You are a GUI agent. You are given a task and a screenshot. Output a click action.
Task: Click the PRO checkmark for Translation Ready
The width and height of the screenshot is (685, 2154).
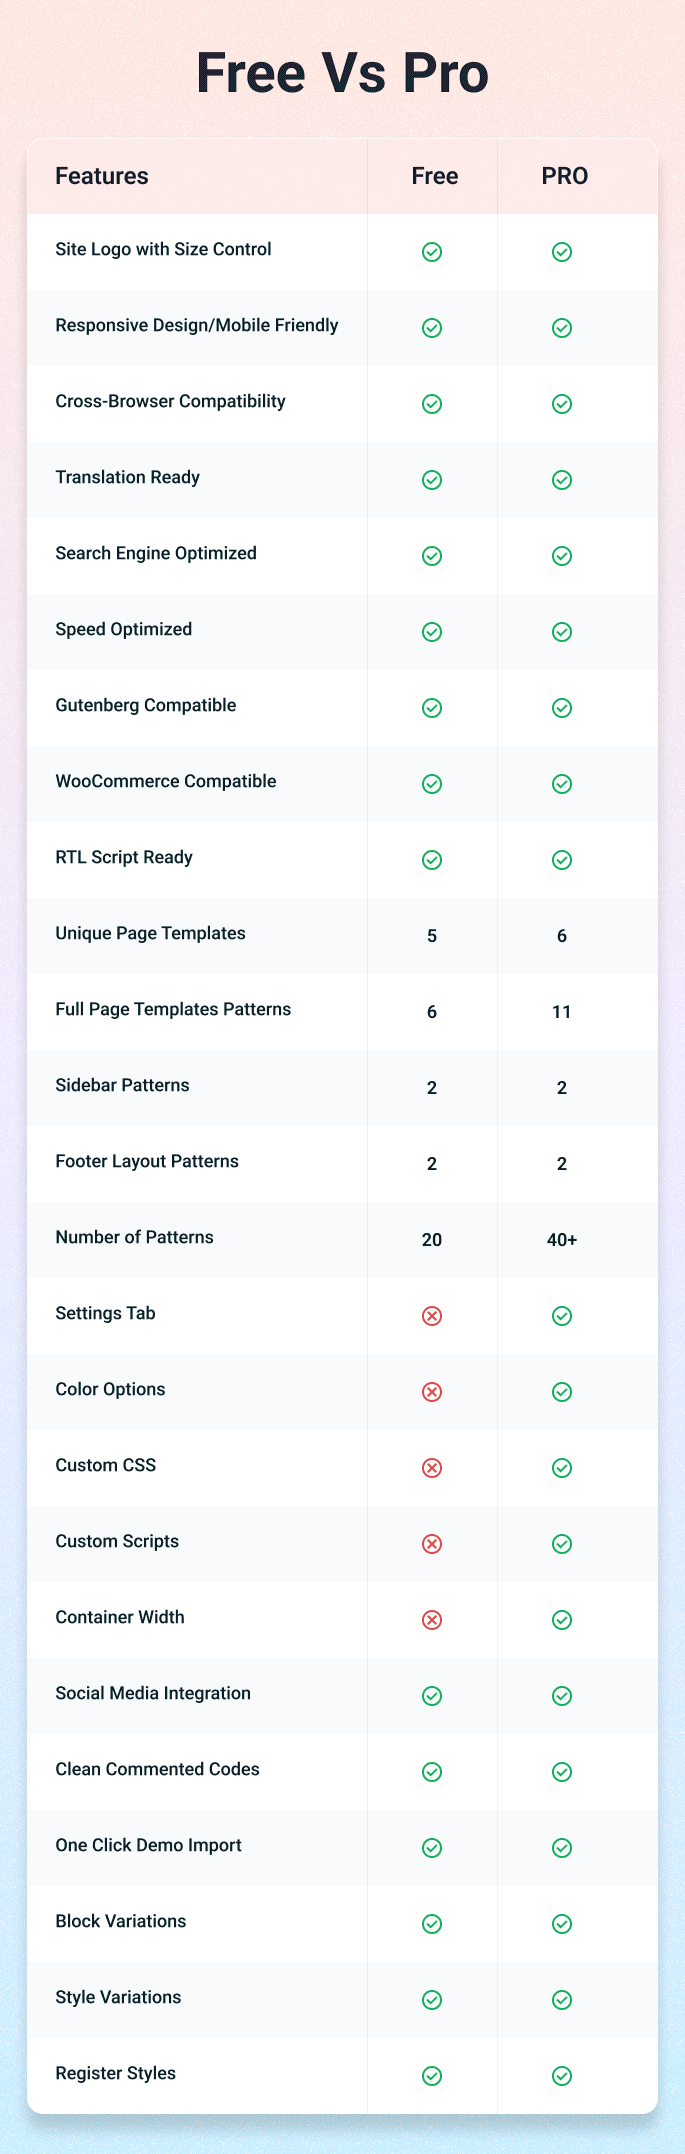pyautogui.click(x=562, y=480)
